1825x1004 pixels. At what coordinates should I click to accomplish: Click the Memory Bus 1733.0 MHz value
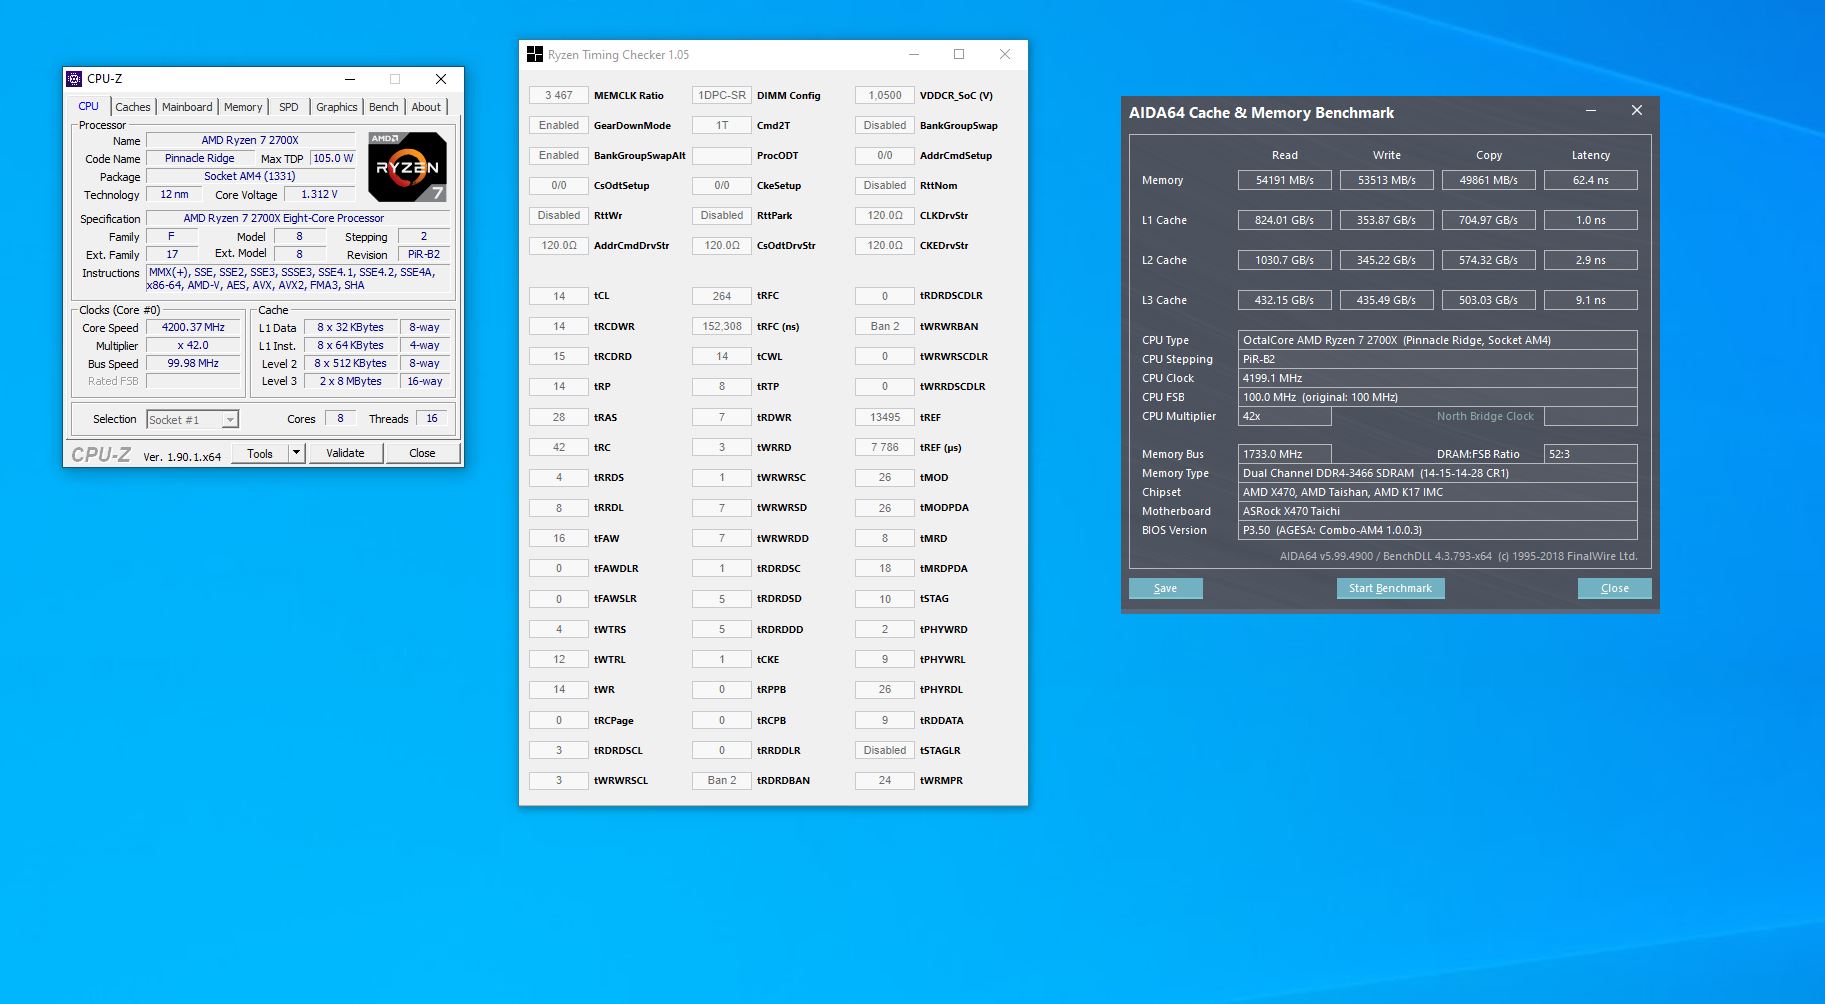(x=1285, y=454)
